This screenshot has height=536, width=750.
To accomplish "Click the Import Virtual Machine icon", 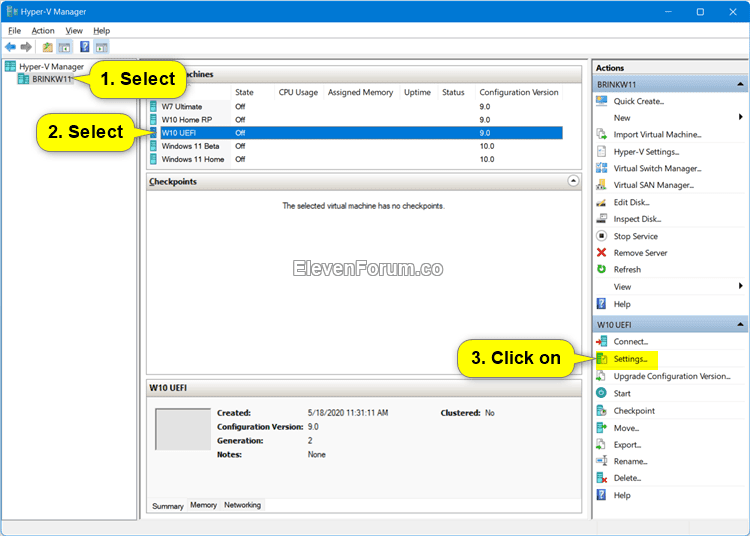I will click(x=601, y=134).
